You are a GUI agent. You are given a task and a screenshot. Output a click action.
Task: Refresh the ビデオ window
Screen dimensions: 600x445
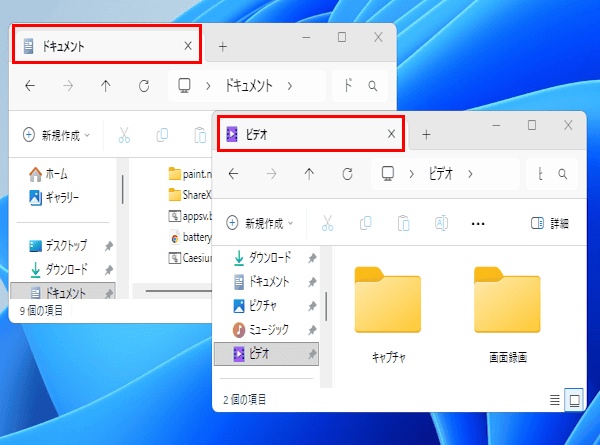click(x=347, y=174)
